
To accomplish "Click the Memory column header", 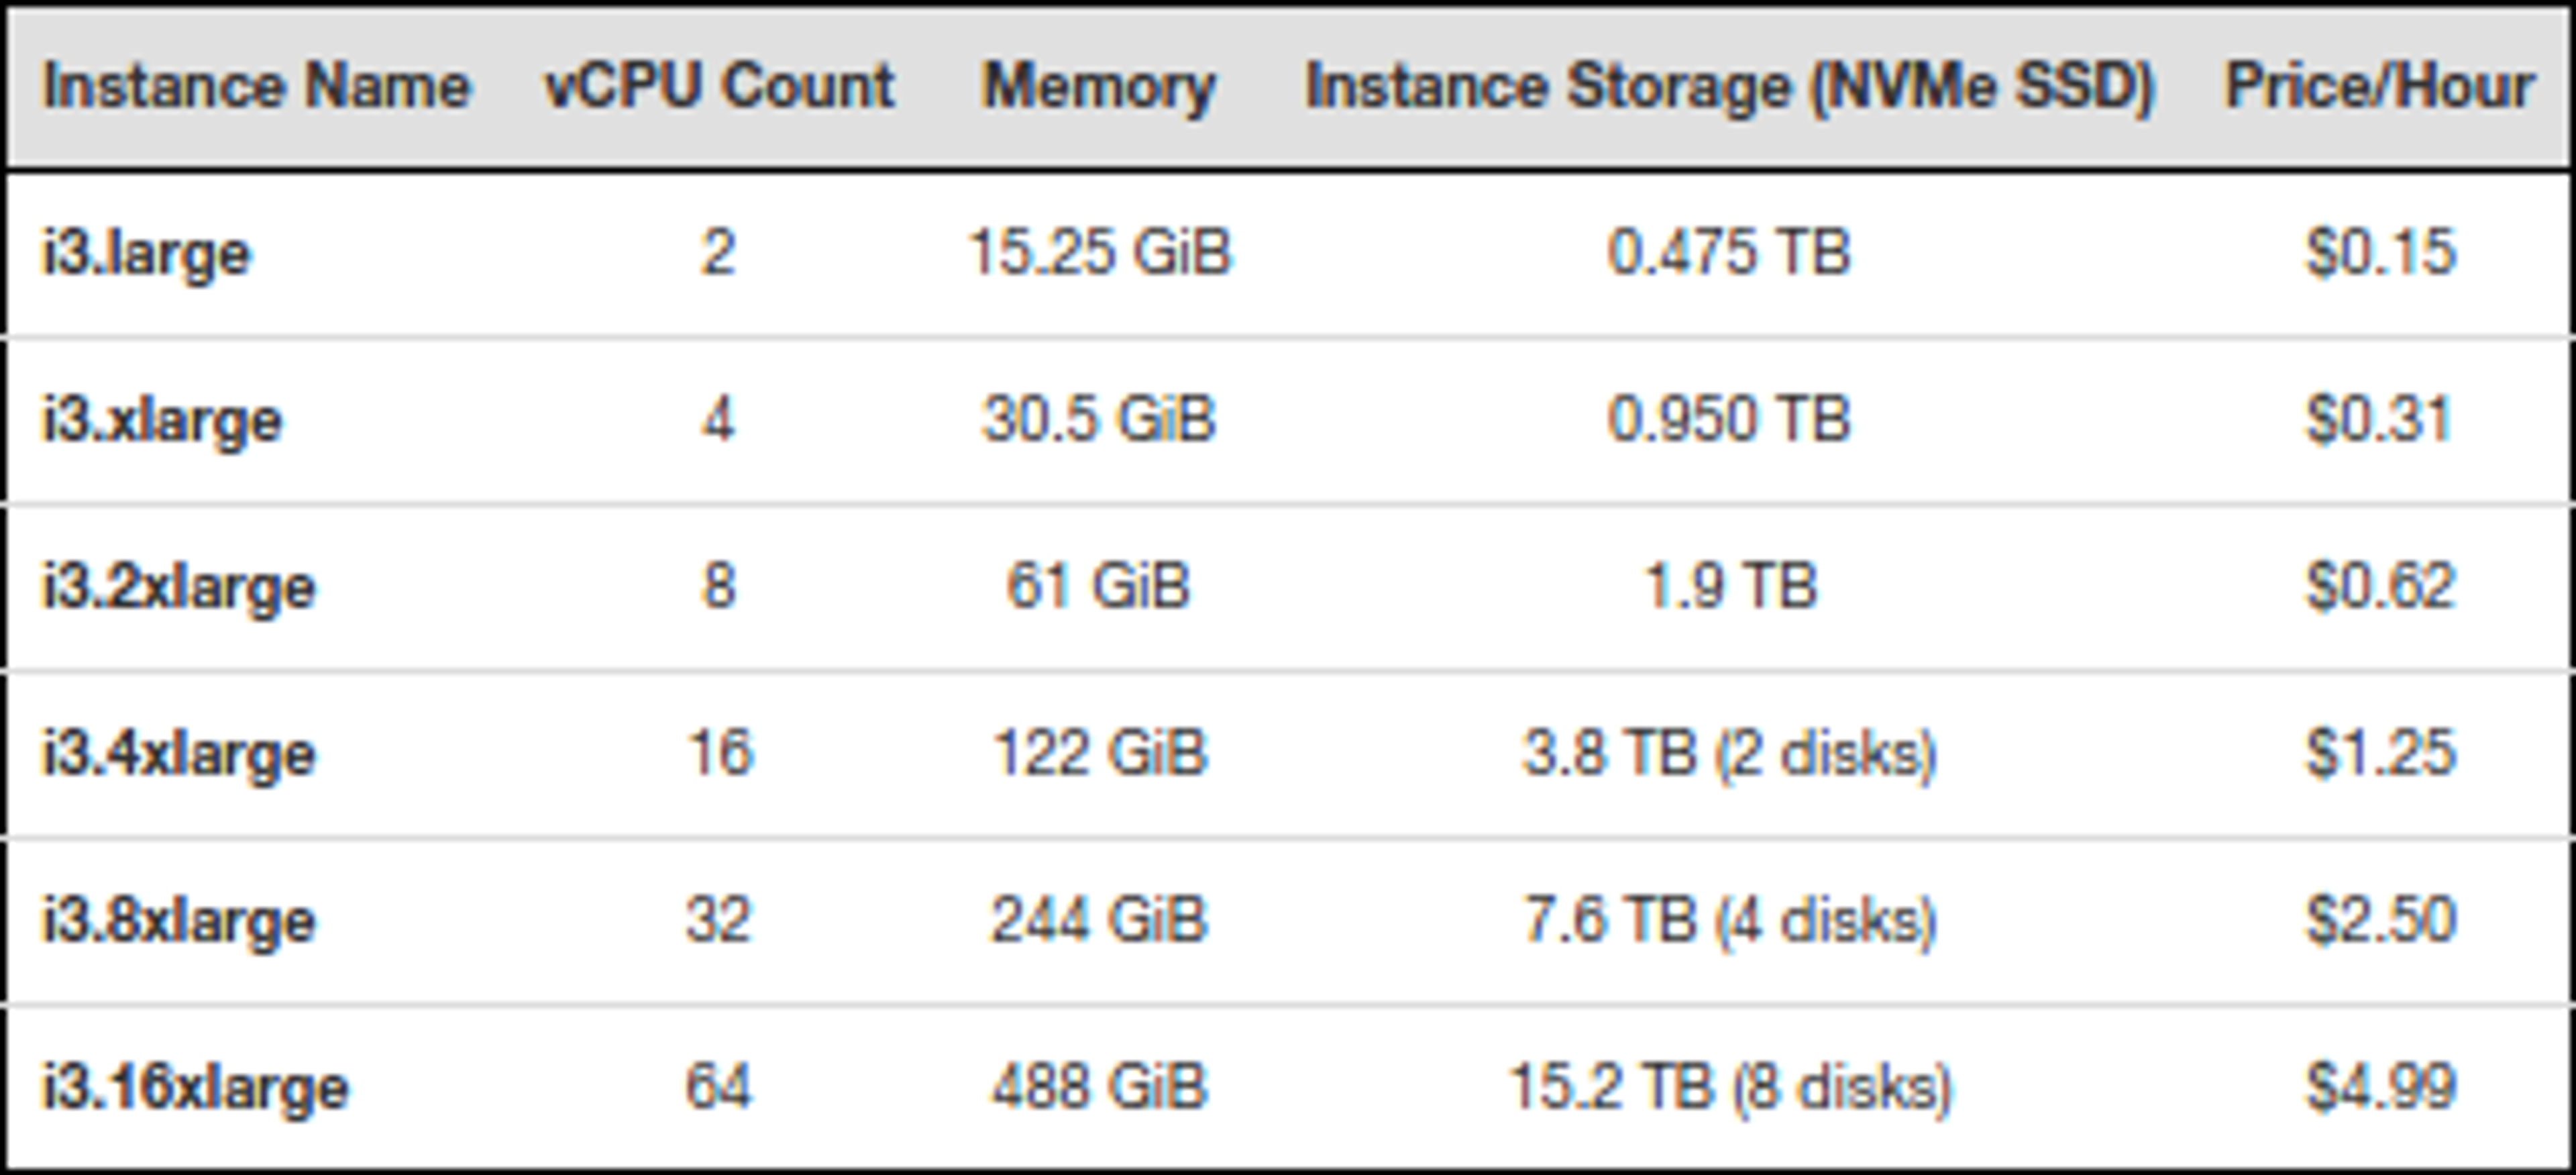I will point(1099,86).
